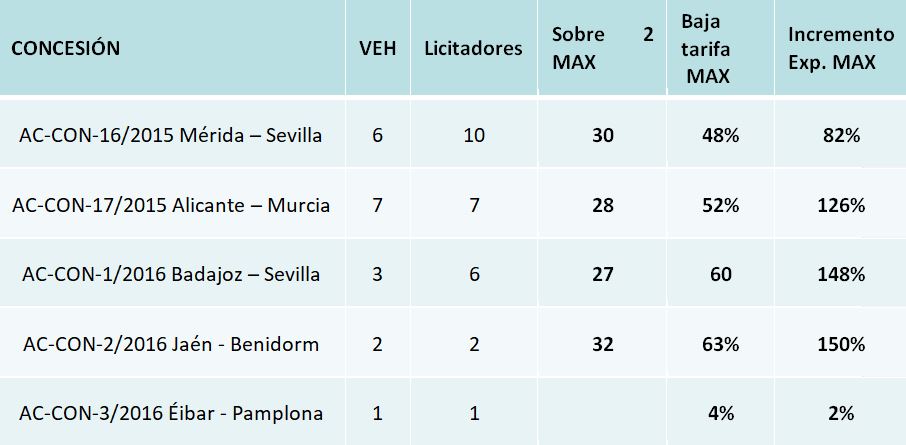
Task: Select the 52% Baja tarifa cell
Action: tap(720, 205)
